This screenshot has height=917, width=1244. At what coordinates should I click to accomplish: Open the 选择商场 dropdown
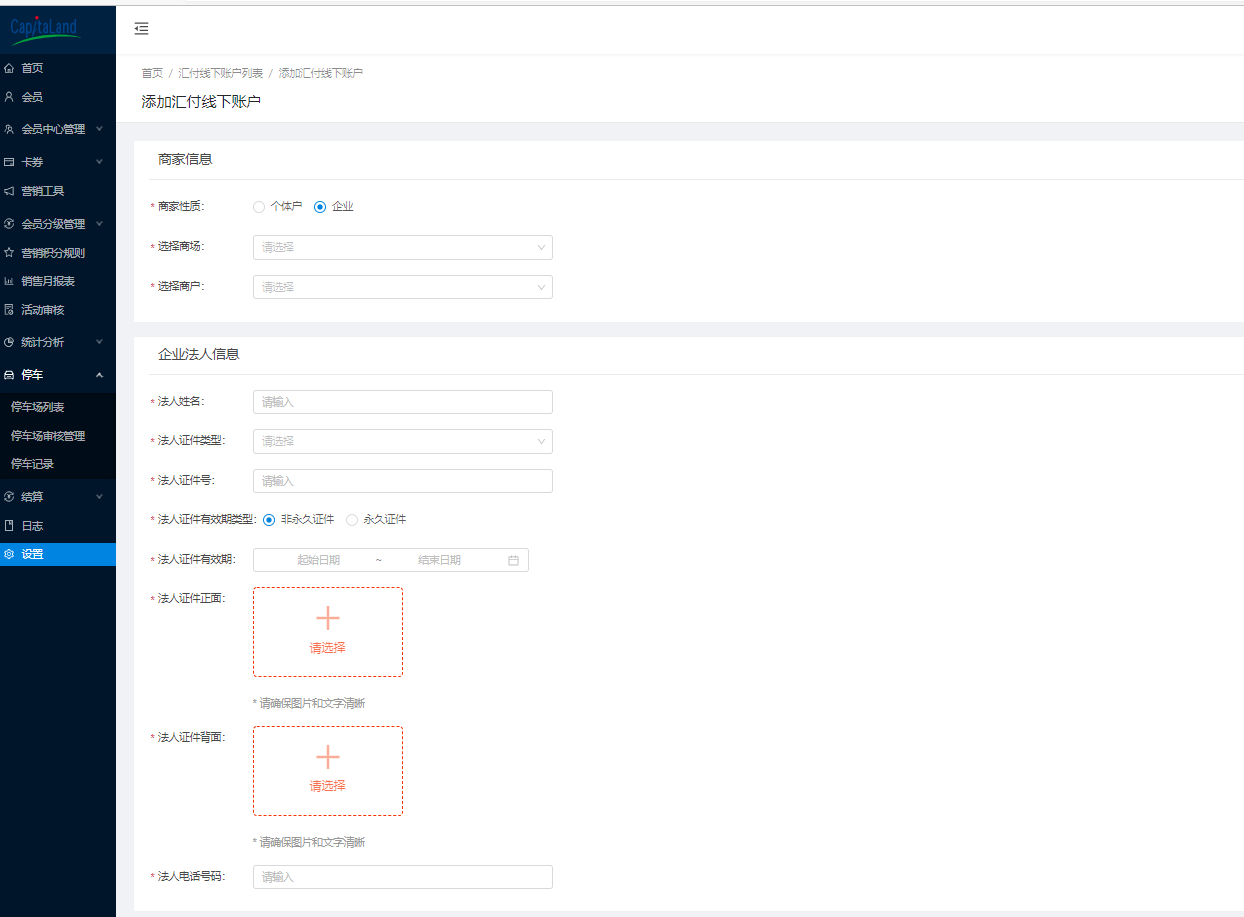pyautogui.click(x=403, y=247)
